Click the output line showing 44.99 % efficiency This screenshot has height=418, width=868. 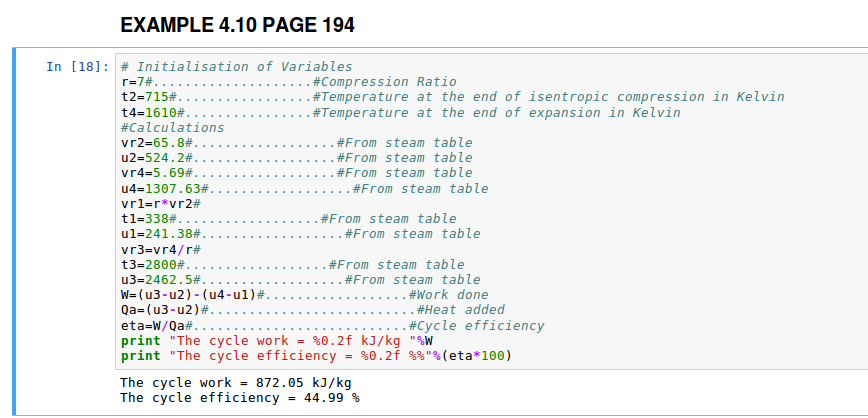pyautogui.click(x=239, y=398)
